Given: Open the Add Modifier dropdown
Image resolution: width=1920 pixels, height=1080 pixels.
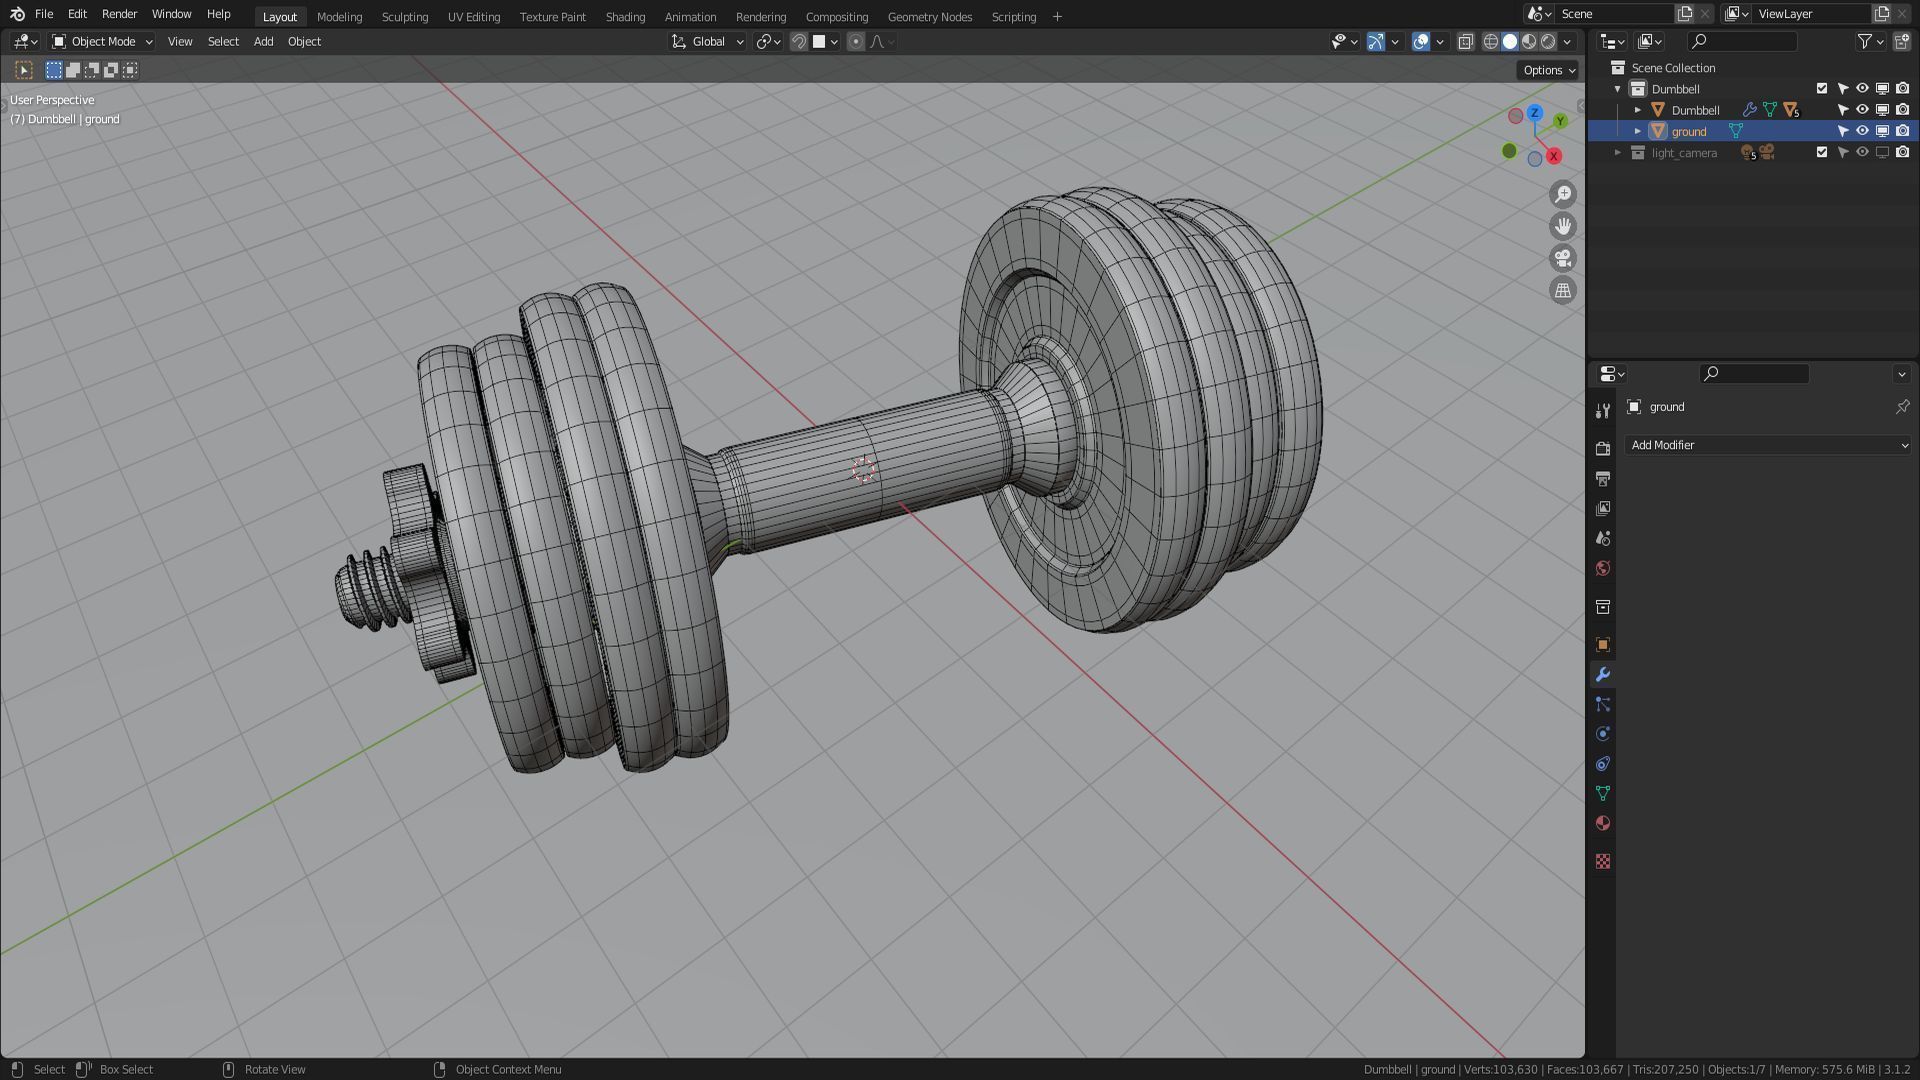Looking at the screenshot, I should coord(1768,445).
